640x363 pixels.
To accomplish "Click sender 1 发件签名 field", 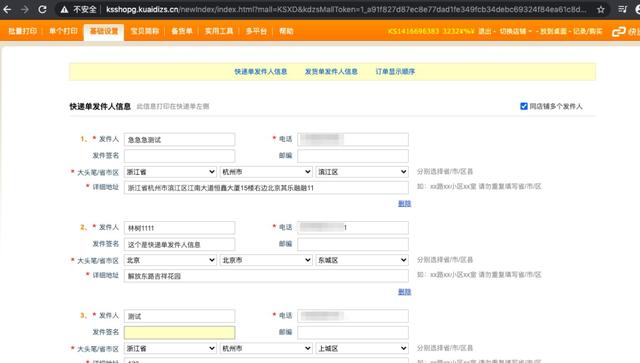I will 180,156.
